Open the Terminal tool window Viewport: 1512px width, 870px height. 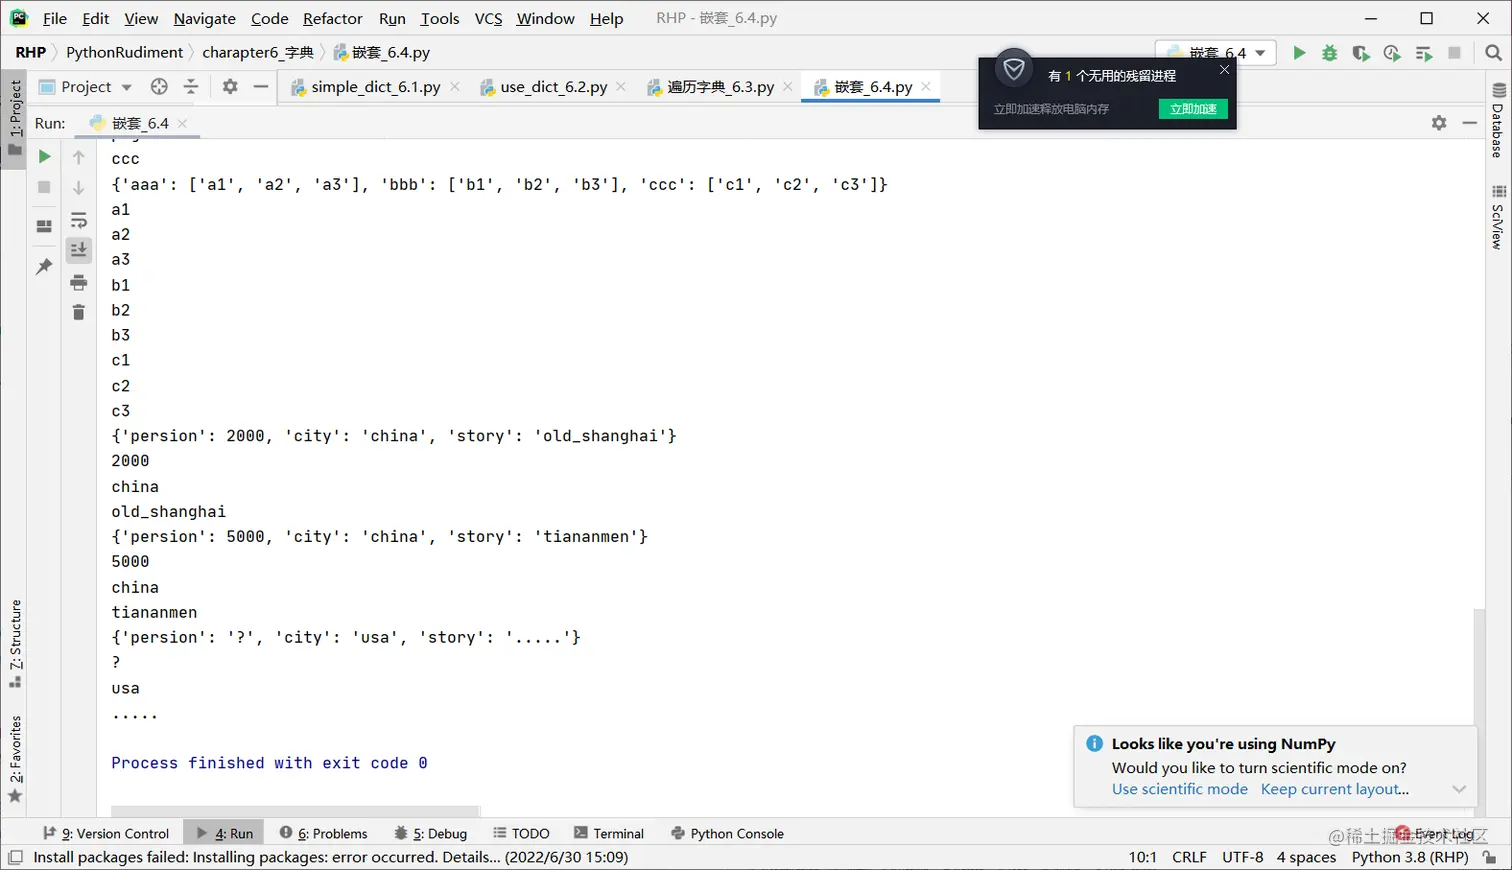pyautogui.click(x=609, y=833)
